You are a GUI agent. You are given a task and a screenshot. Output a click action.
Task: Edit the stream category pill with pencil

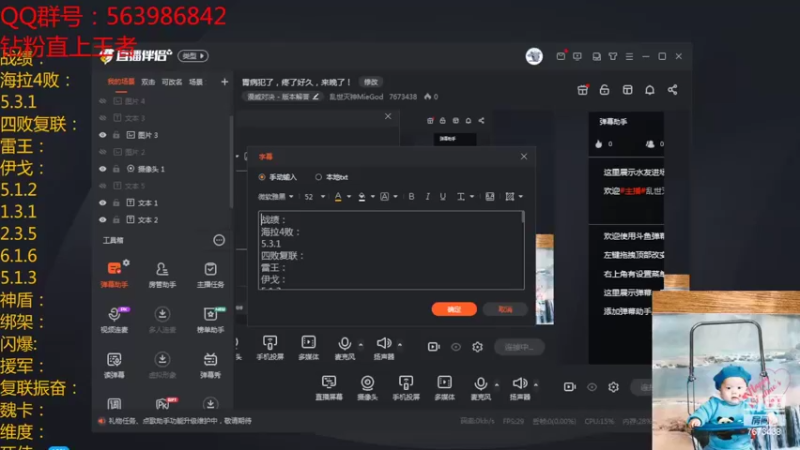(282, 96)
